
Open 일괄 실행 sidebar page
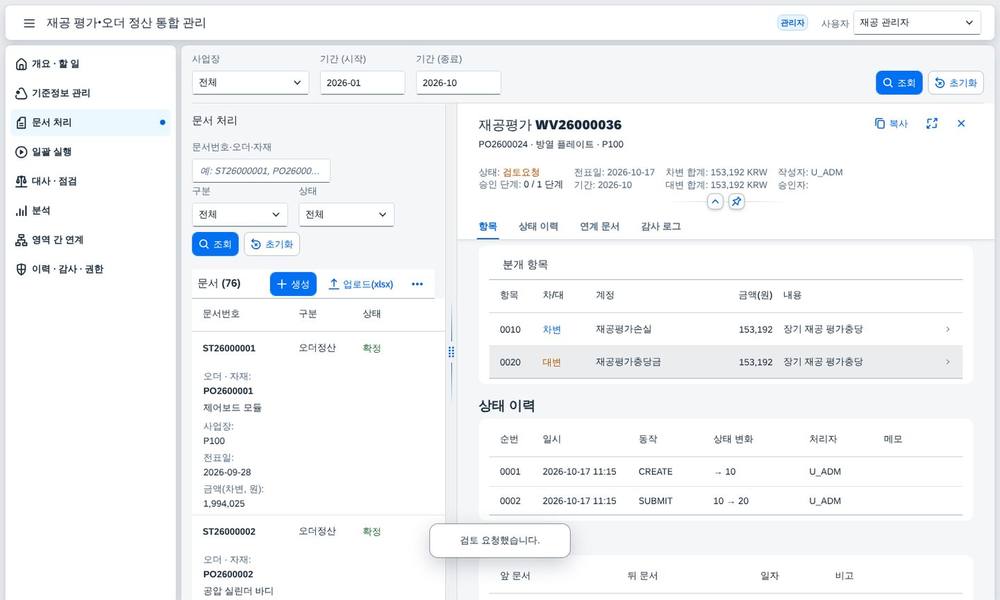91,152
